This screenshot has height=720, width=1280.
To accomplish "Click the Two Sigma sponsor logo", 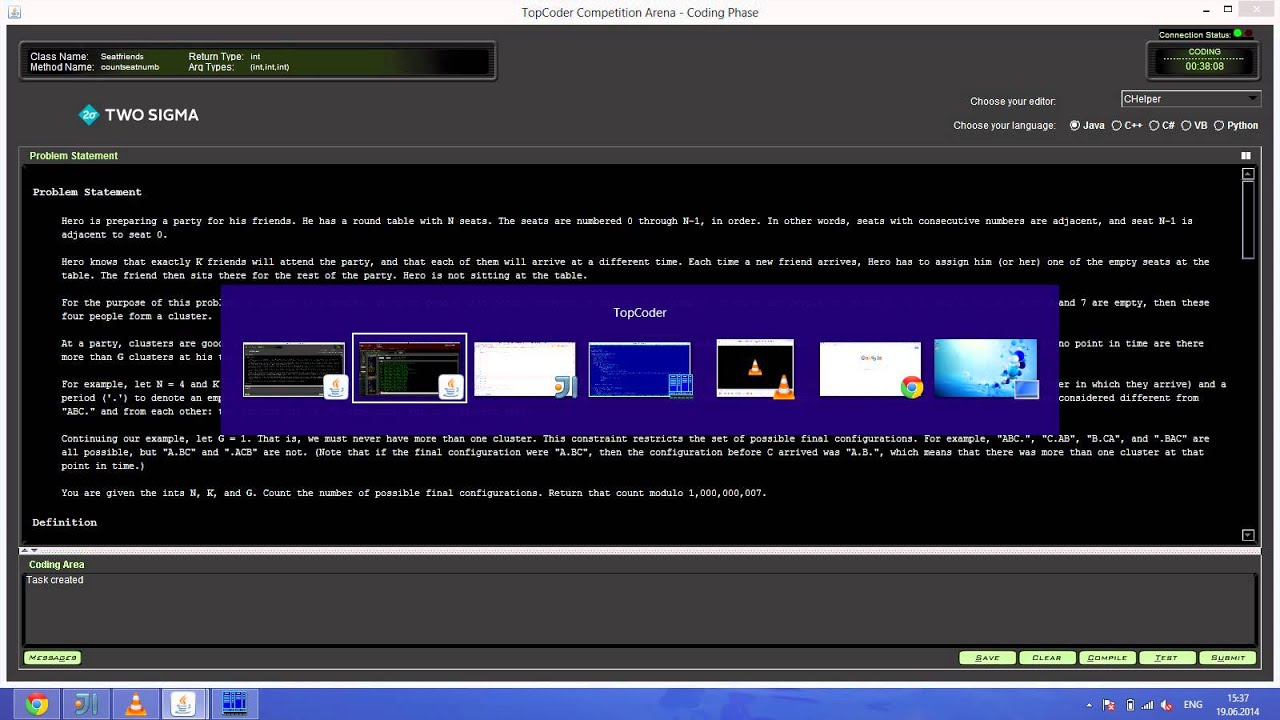I will click(138, 115).
